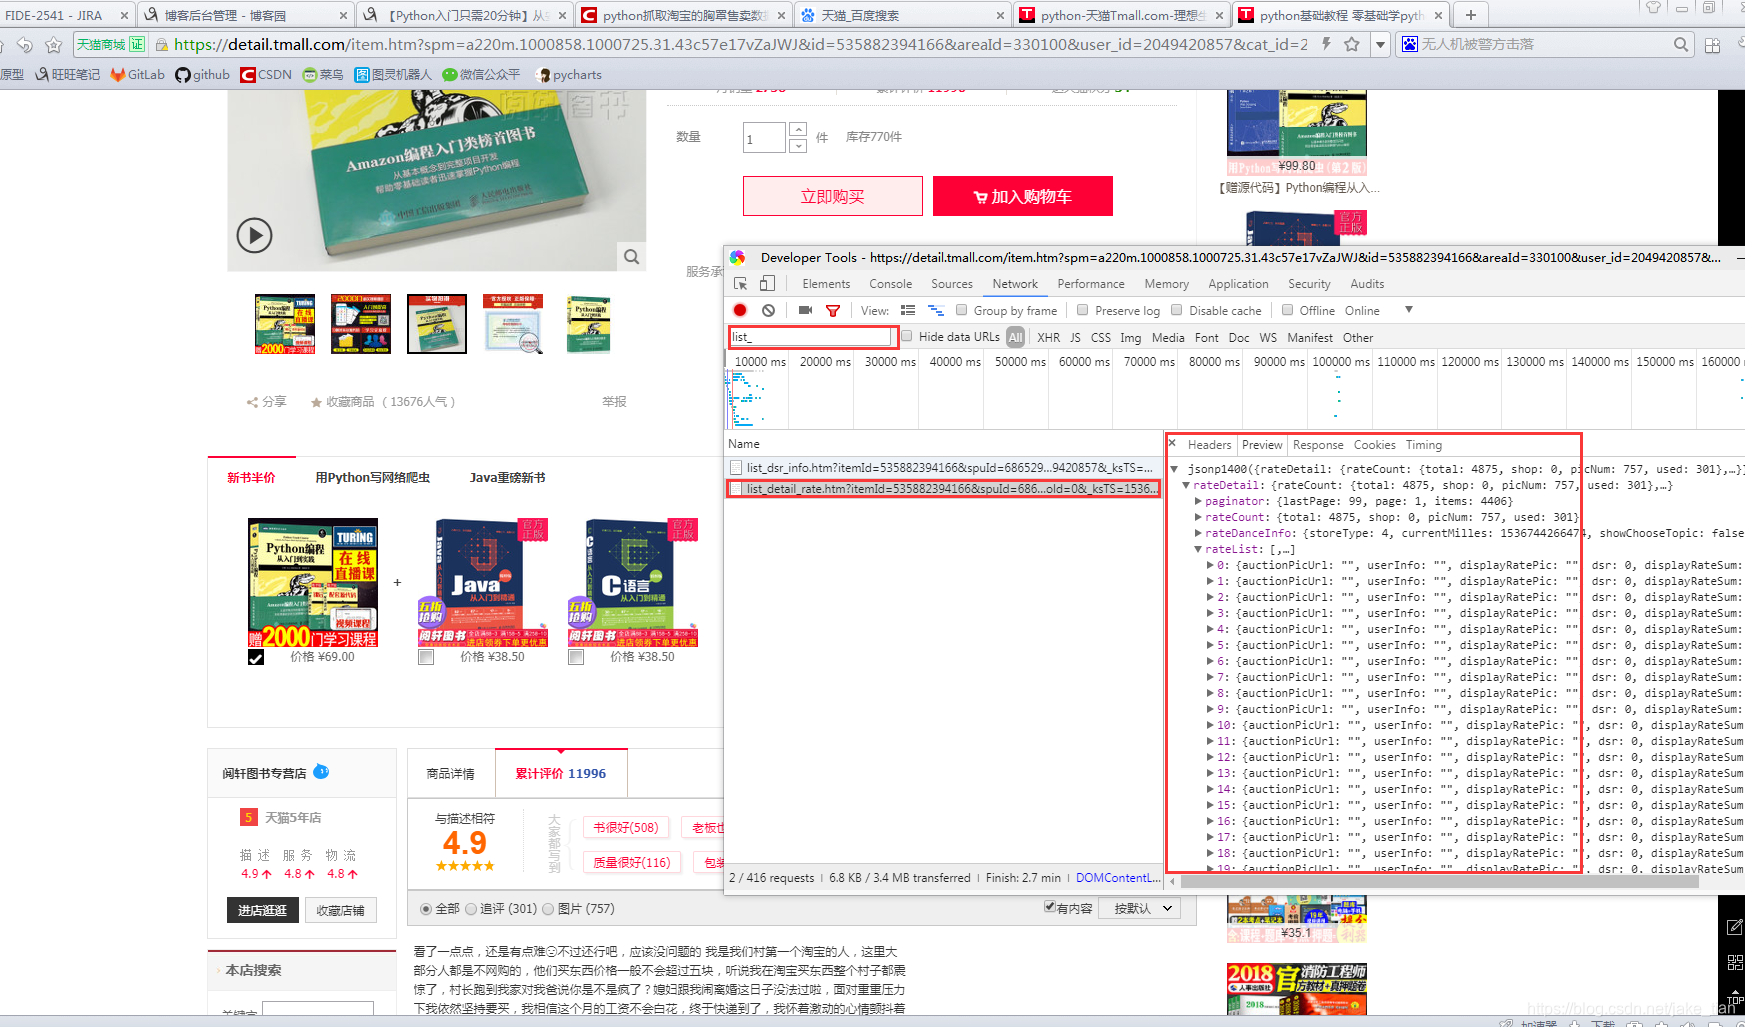The width and height of the screenshot is (1745, 1027).
Task: Open the 按默认 sort dropdown
Action: pyautogui.click(x=1141, y=909)
